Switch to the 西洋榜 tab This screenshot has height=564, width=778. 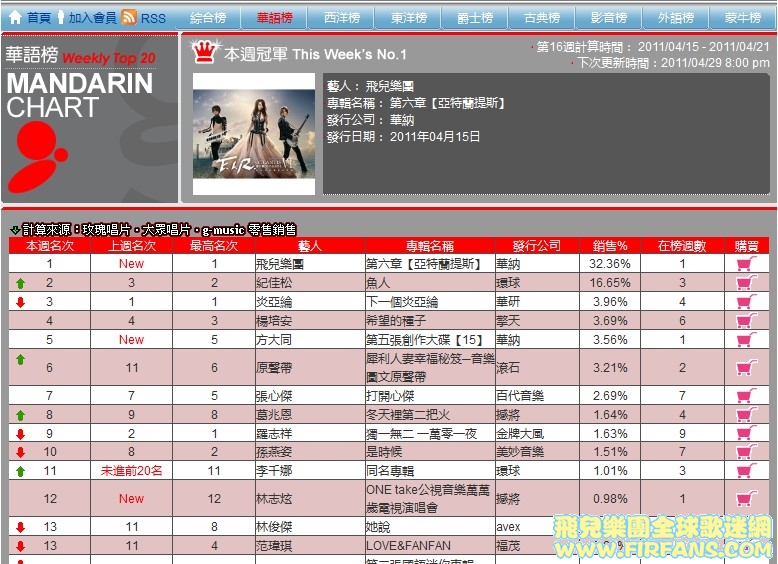[341, 18]
